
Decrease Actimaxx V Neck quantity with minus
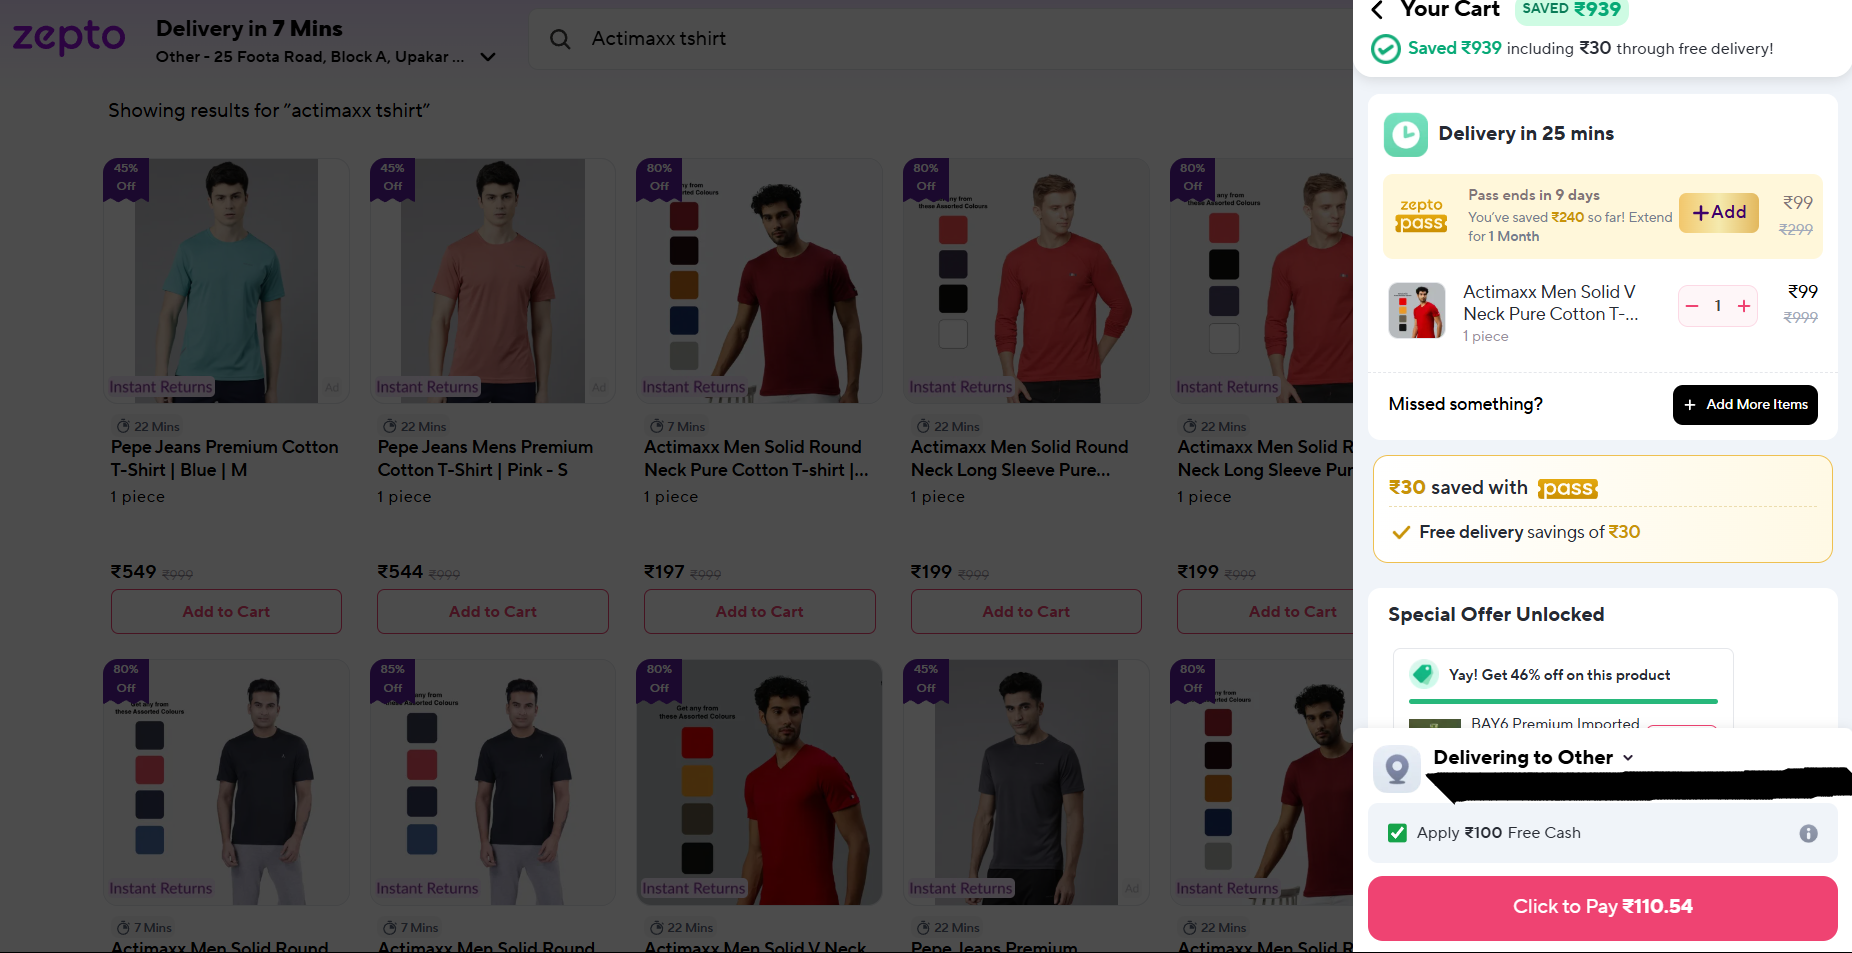1692,306
